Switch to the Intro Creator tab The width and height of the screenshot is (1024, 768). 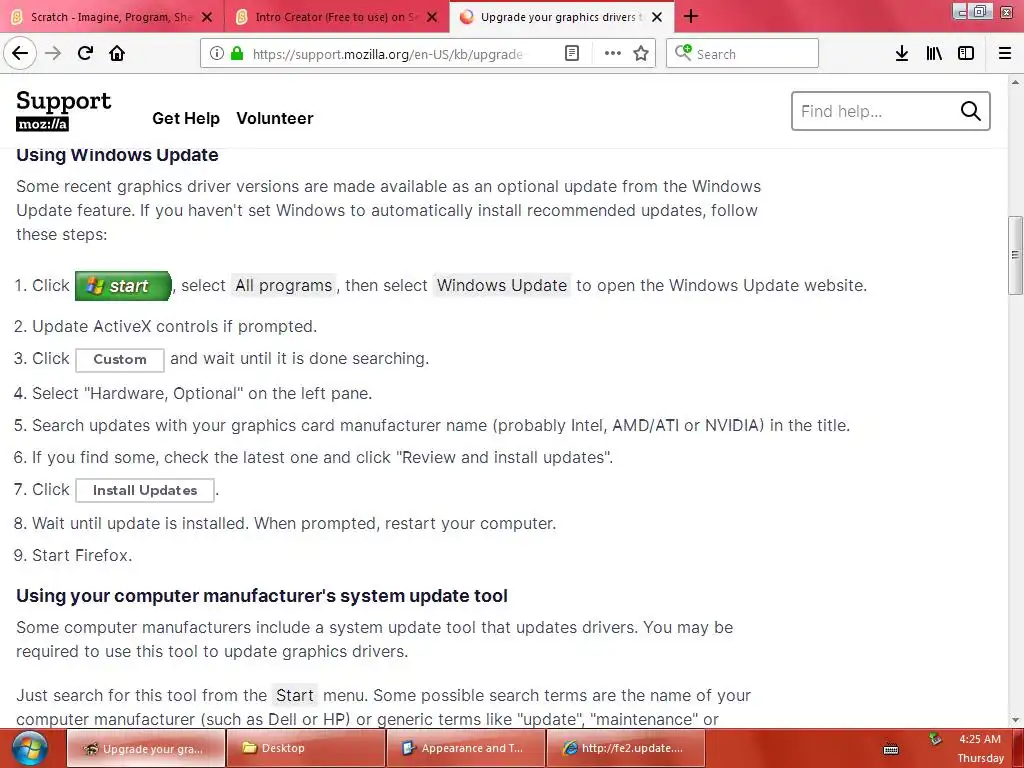click(336, 17)
